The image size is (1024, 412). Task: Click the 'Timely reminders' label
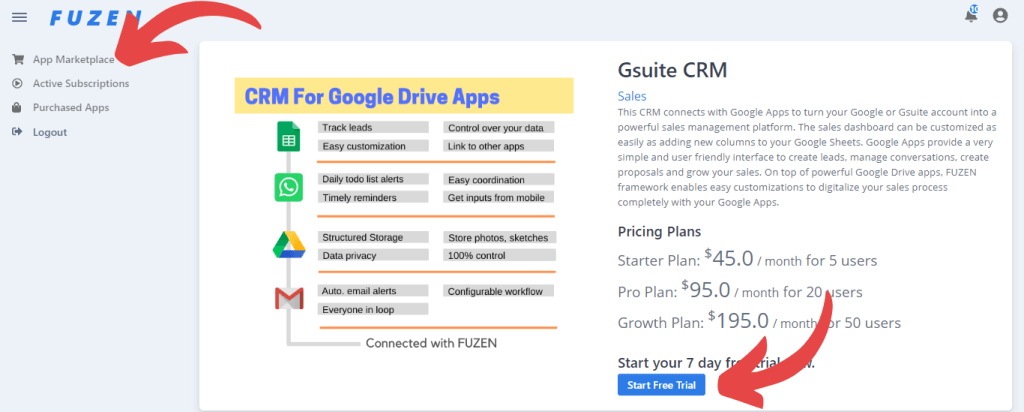point(373,197)
